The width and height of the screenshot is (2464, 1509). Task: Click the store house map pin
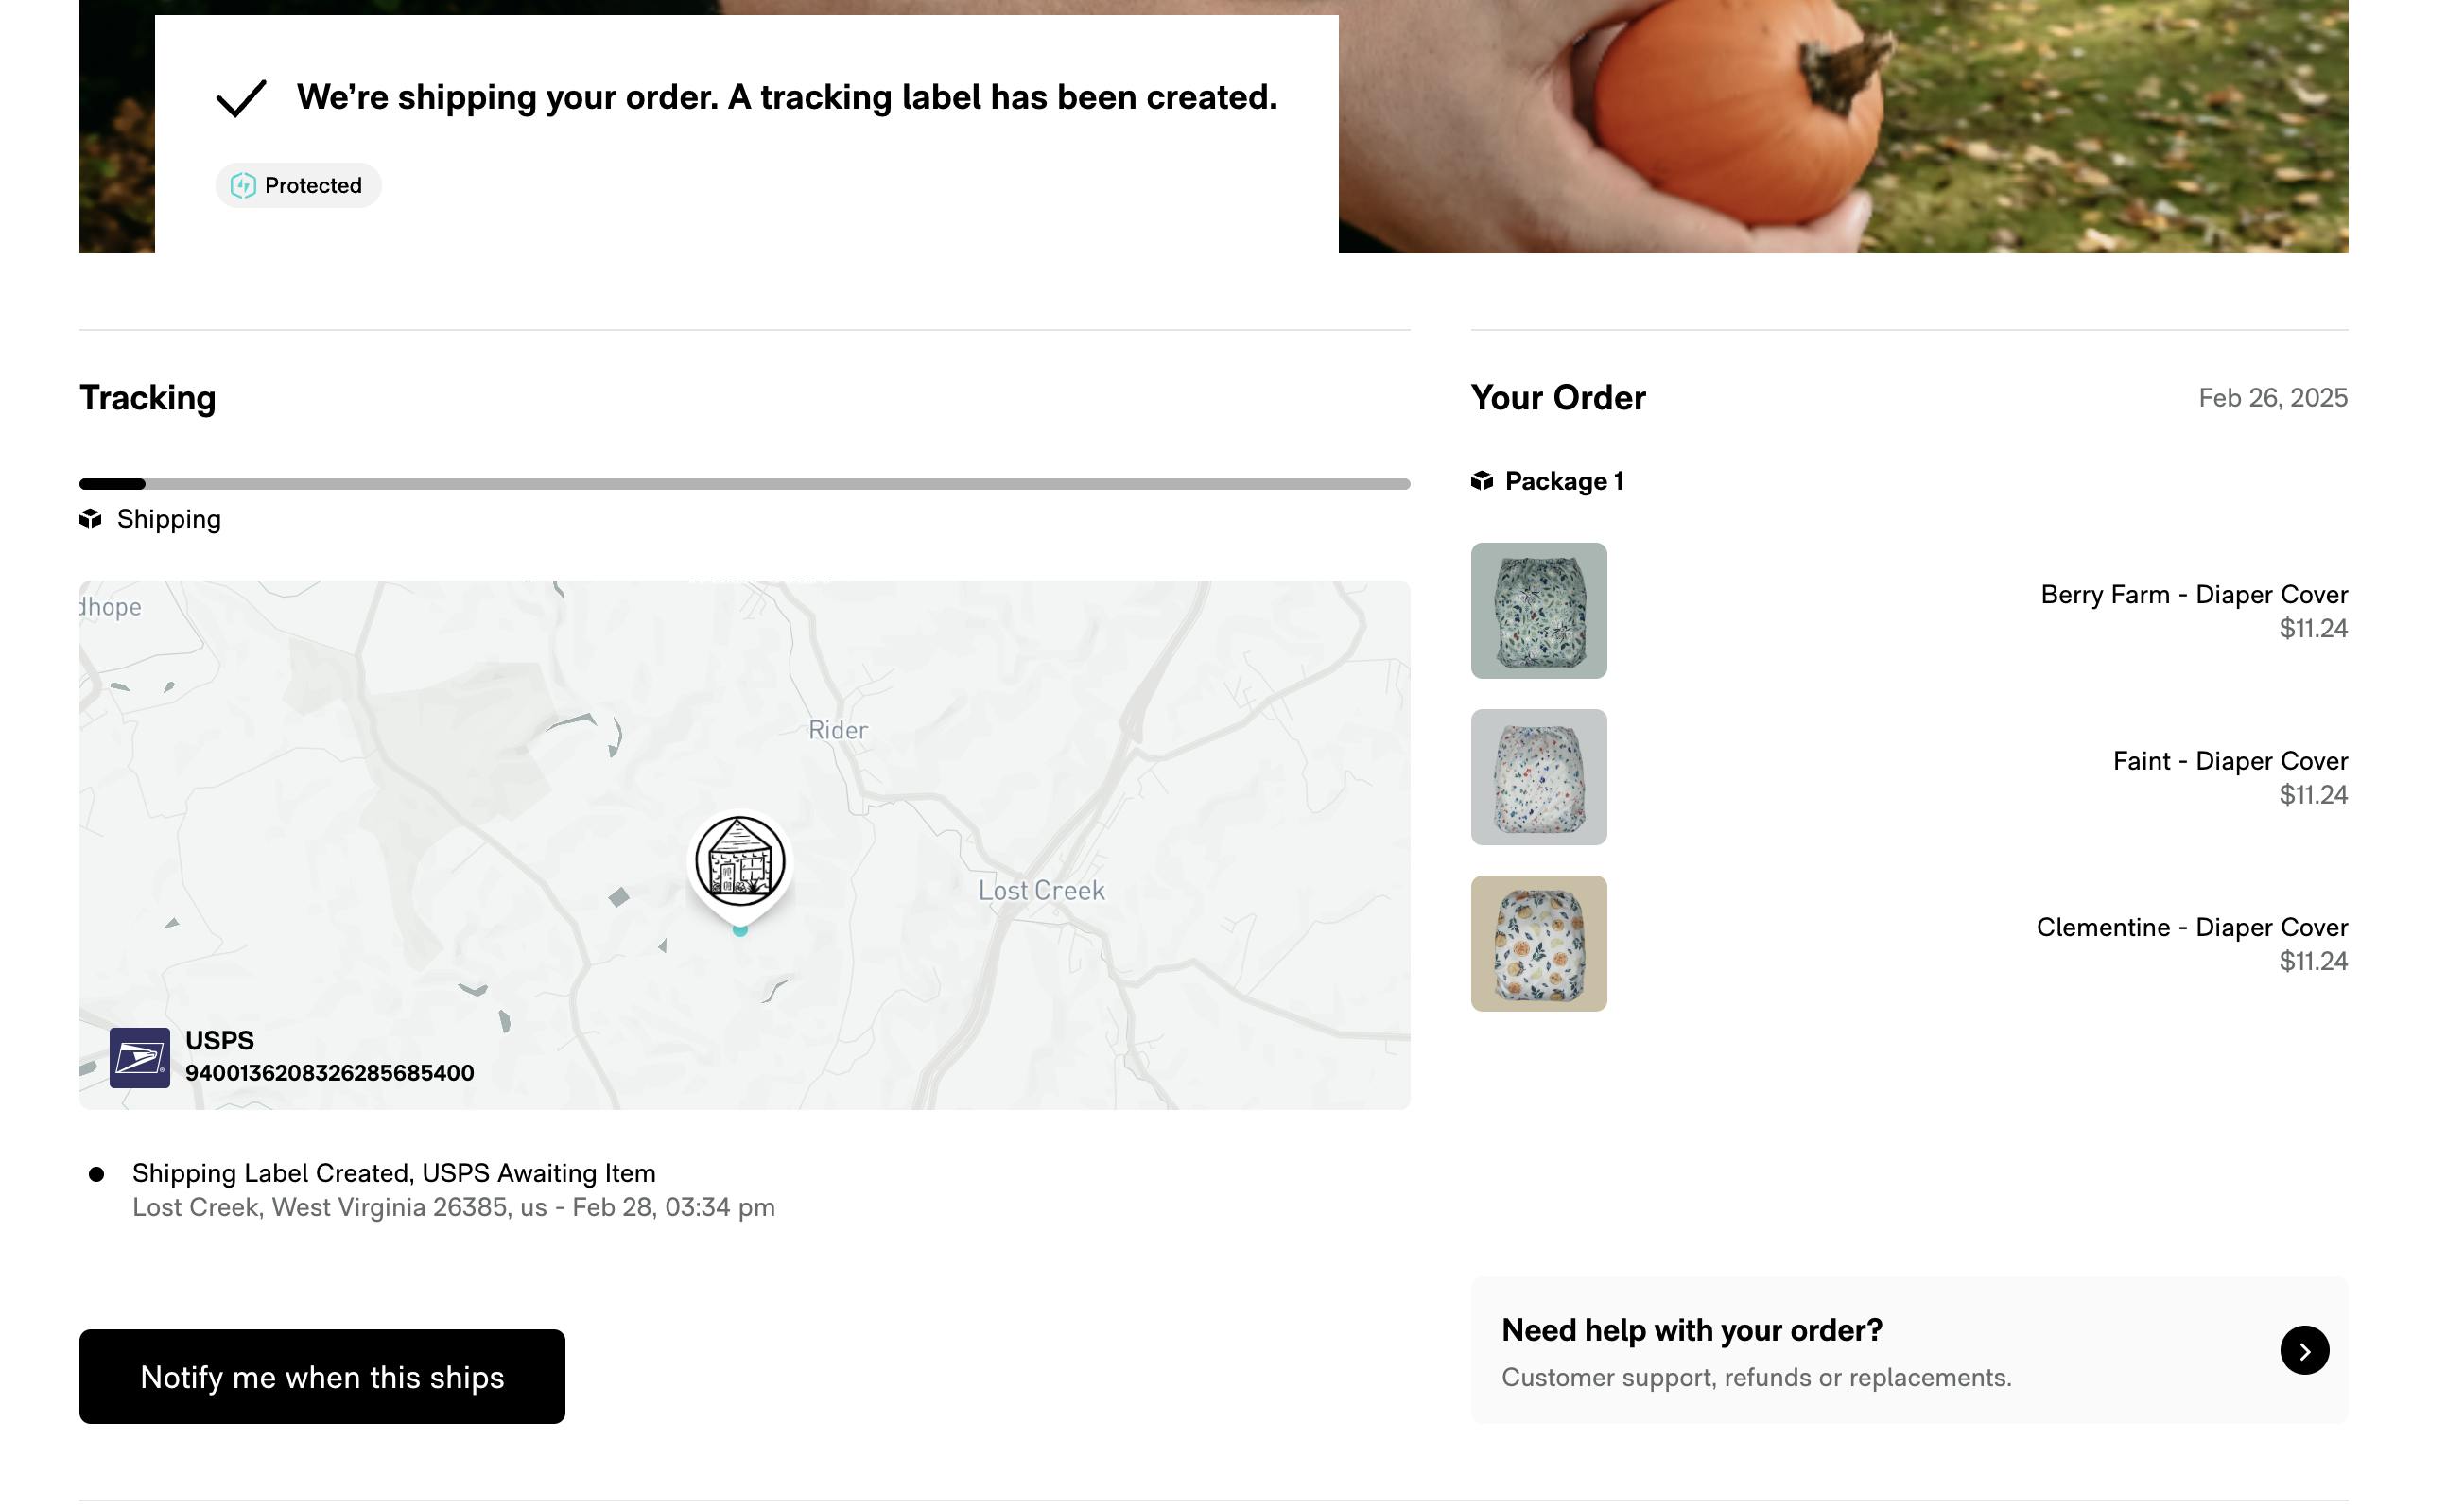tap(739, 861)
